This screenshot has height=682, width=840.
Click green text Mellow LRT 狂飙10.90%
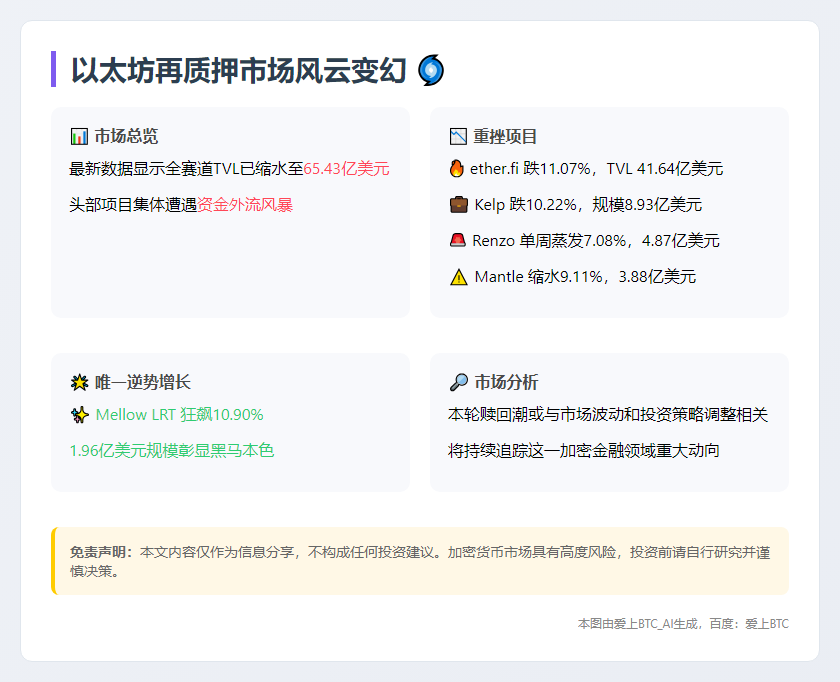[179, 415]
